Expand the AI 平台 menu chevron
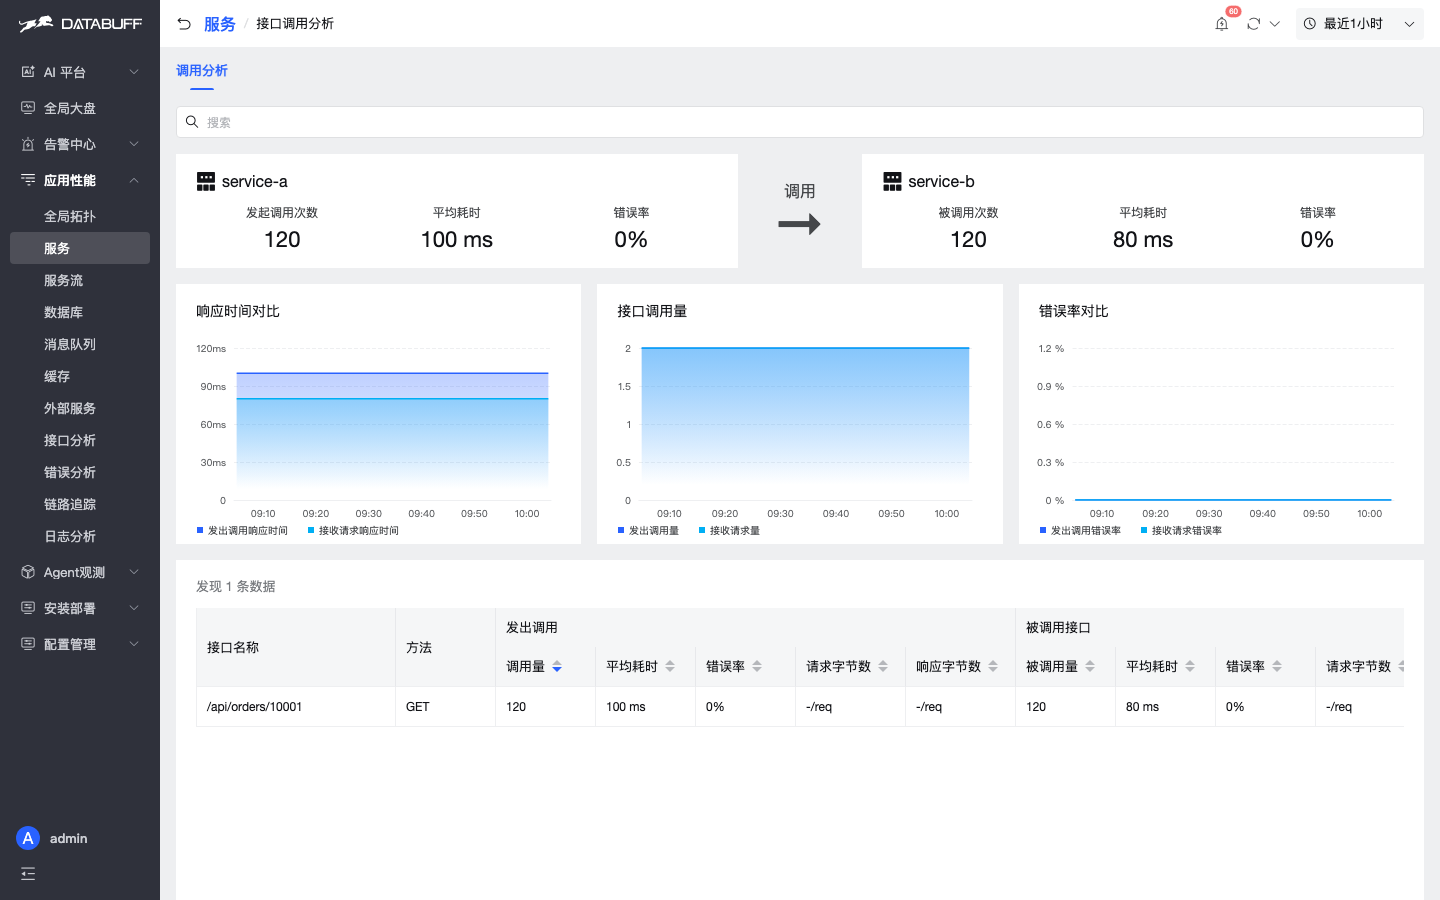The width and height of the screenshot is (1440, 900). pos(134,72)
